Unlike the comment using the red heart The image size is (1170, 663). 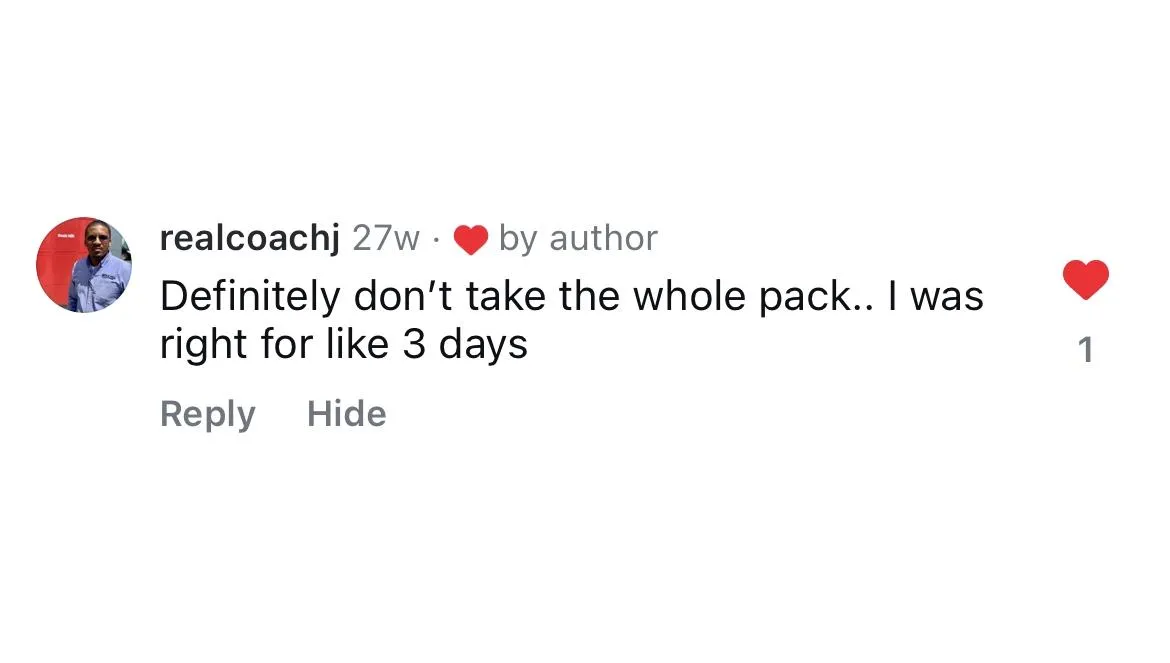pyautogui.click(x=1086, y=280)
